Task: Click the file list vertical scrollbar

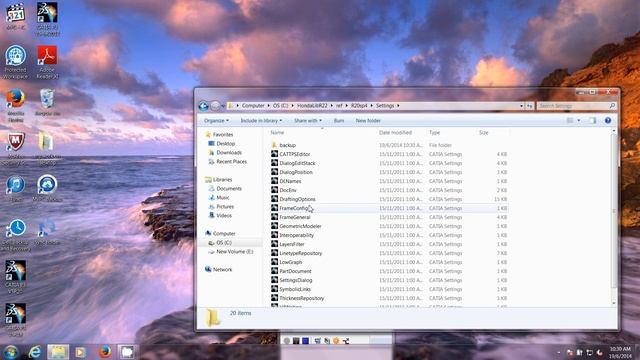Action: click(x=614, y=216)
